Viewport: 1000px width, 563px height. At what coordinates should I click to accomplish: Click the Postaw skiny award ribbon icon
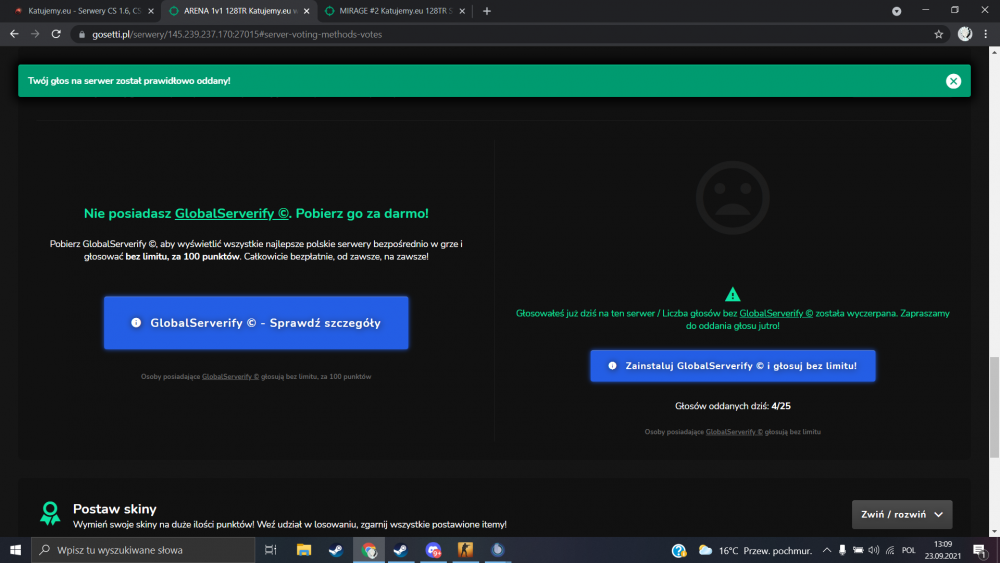coord(50,513)
